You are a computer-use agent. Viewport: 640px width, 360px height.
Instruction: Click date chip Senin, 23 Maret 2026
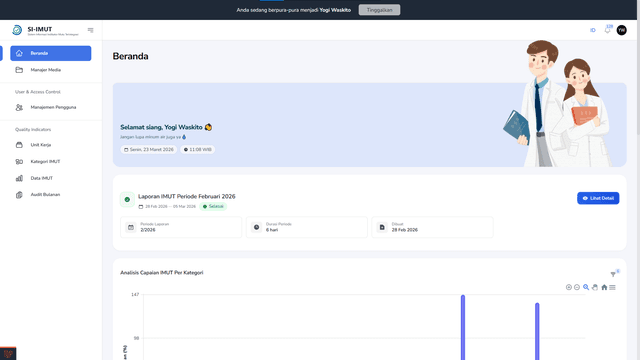(149, 150)
